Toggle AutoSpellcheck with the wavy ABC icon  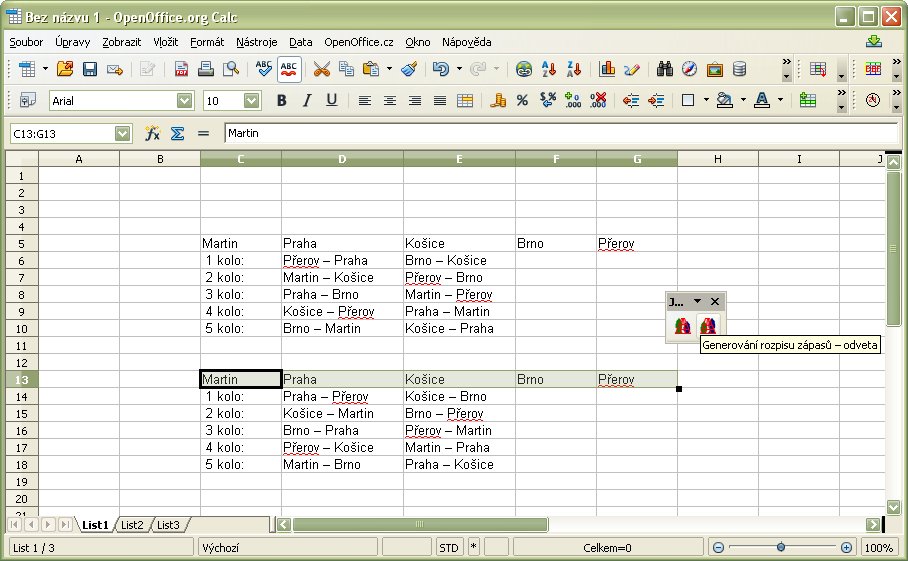[x=288, y=69]
